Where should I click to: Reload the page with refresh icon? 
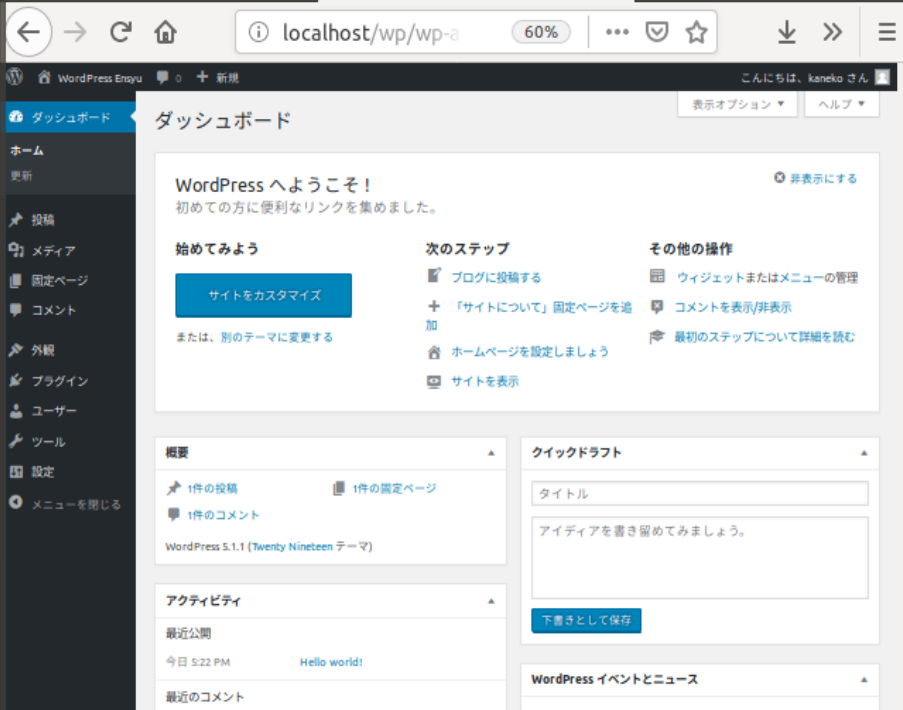[x=121, y=32]
